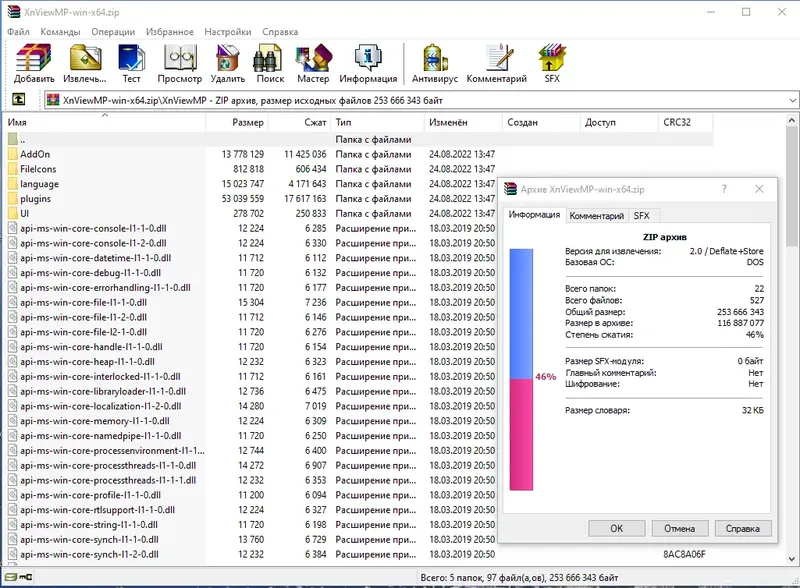This screenshot has height=588, width=800.
Task: Click the scrollbar down arrow
Action: [x=791, y=559]
